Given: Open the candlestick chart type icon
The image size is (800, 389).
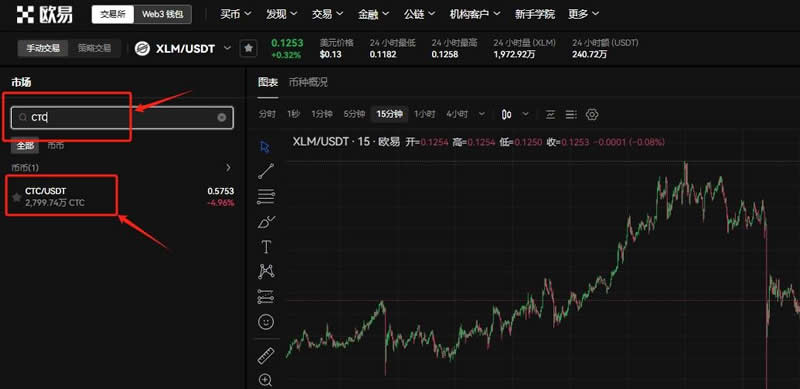Looking at the screenshot, I should pos(506,114).
